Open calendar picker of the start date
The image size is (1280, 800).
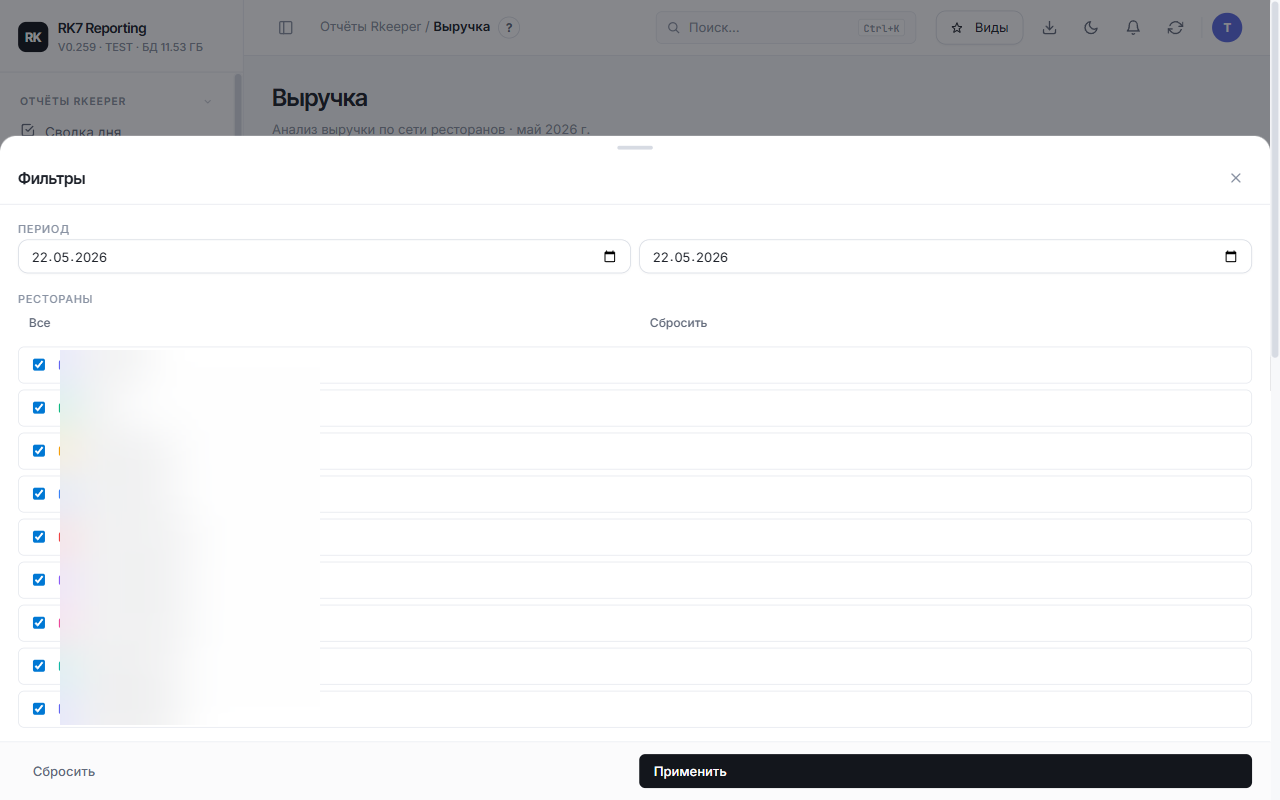click(610, 257)
